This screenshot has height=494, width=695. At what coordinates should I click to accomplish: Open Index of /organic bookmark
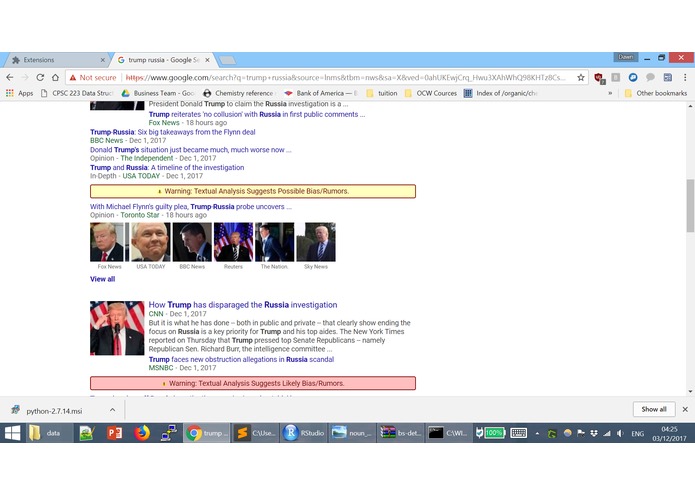click(x=501, y=93)
